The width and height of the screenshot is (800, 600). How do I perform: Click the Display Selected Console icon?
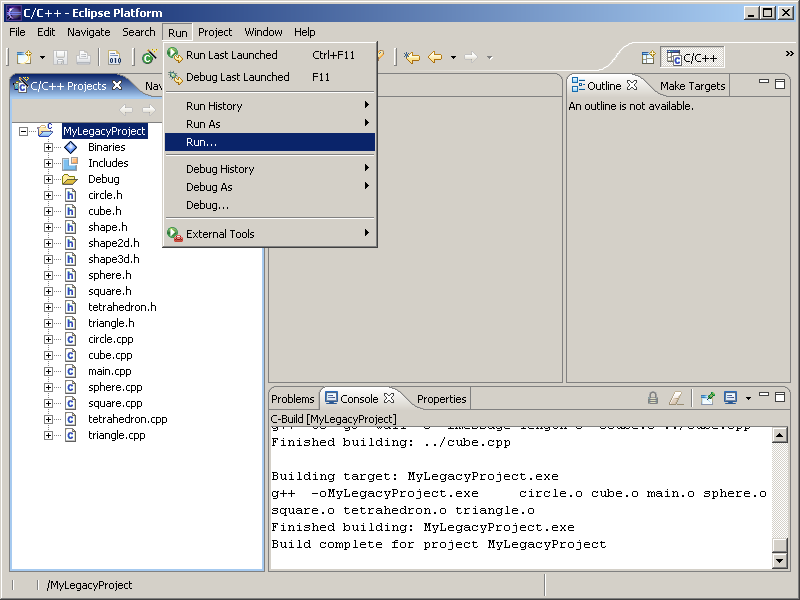[731, 398]
